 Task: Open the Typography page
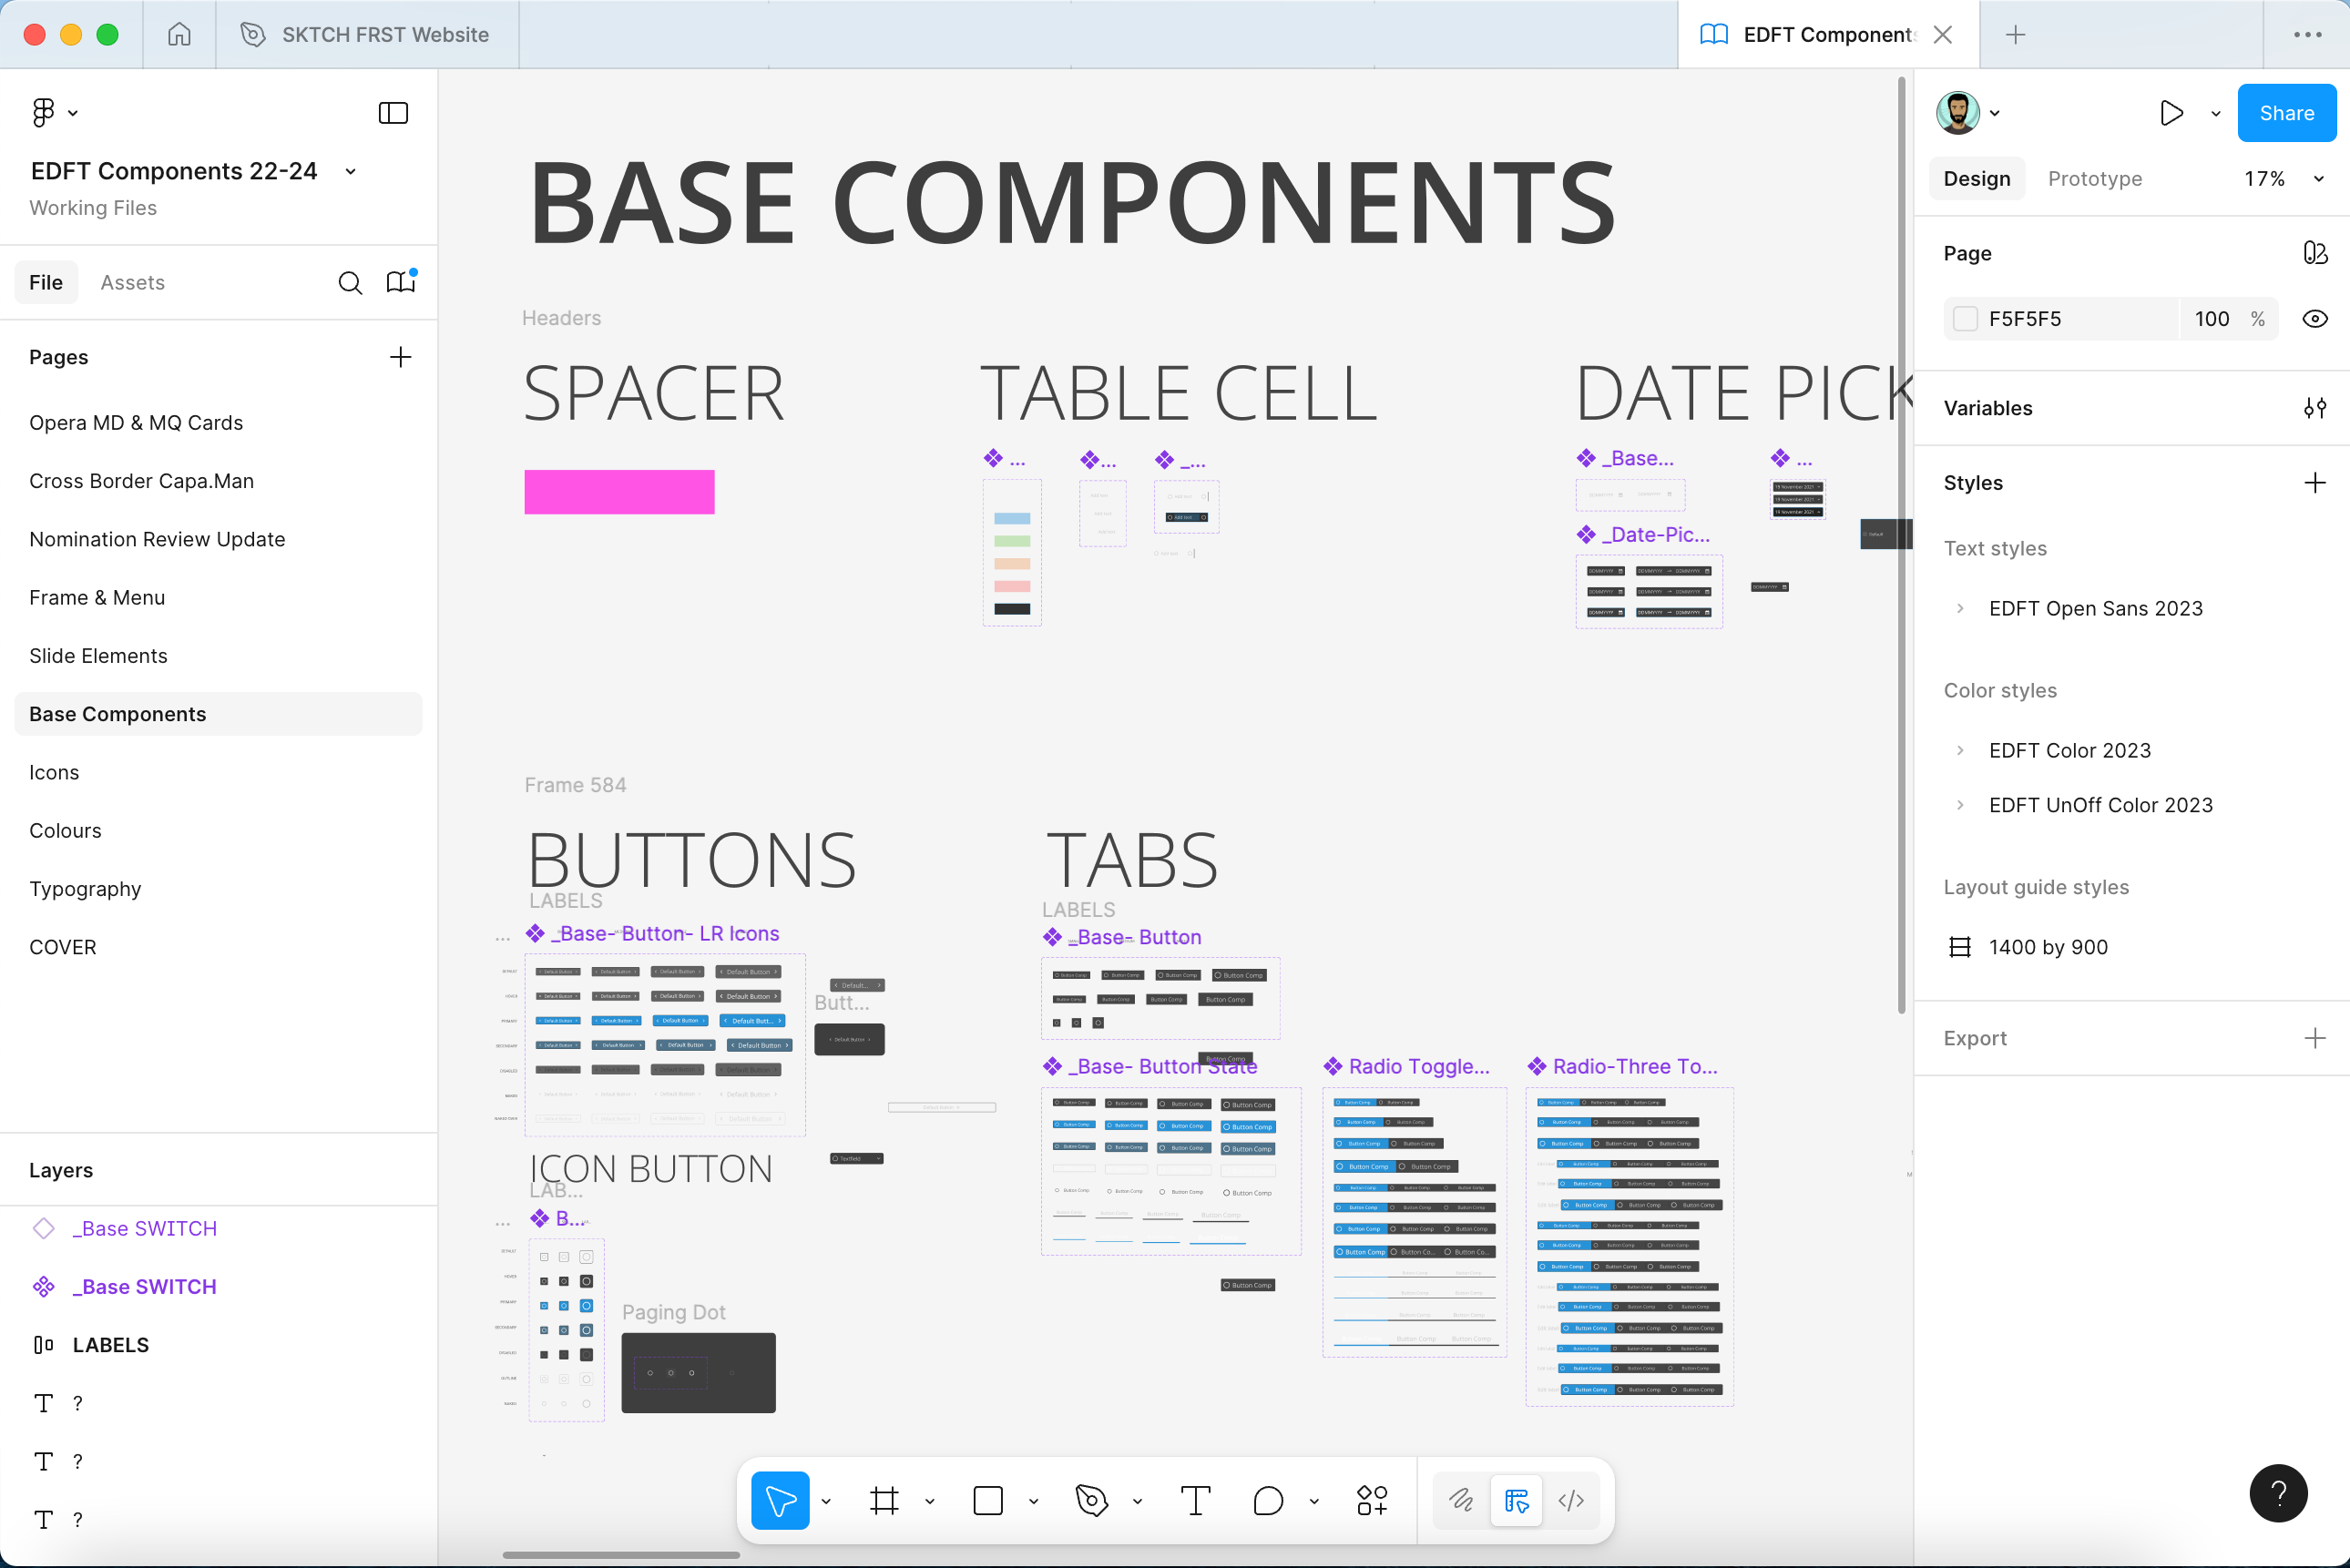85,889
